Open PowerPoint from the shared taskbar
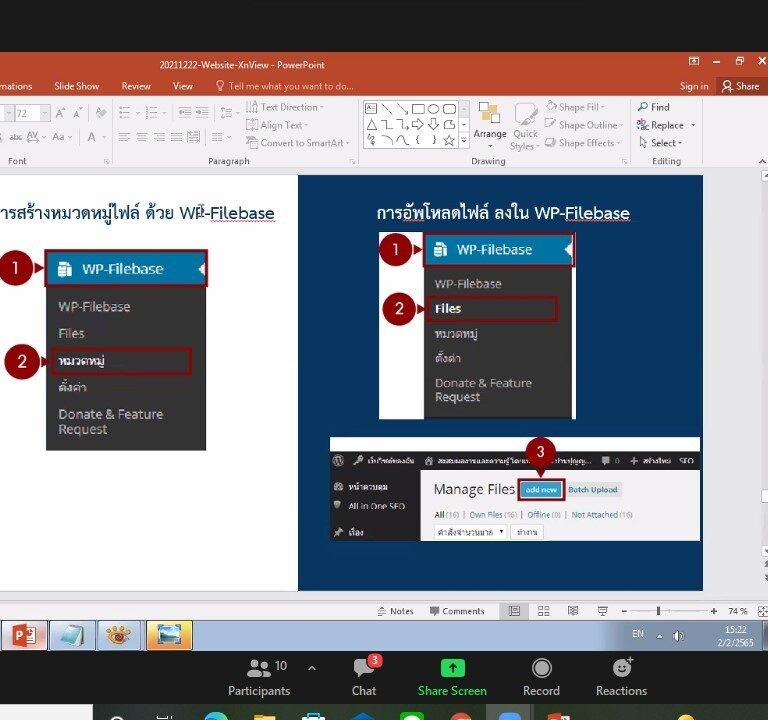 coord(24,636)
